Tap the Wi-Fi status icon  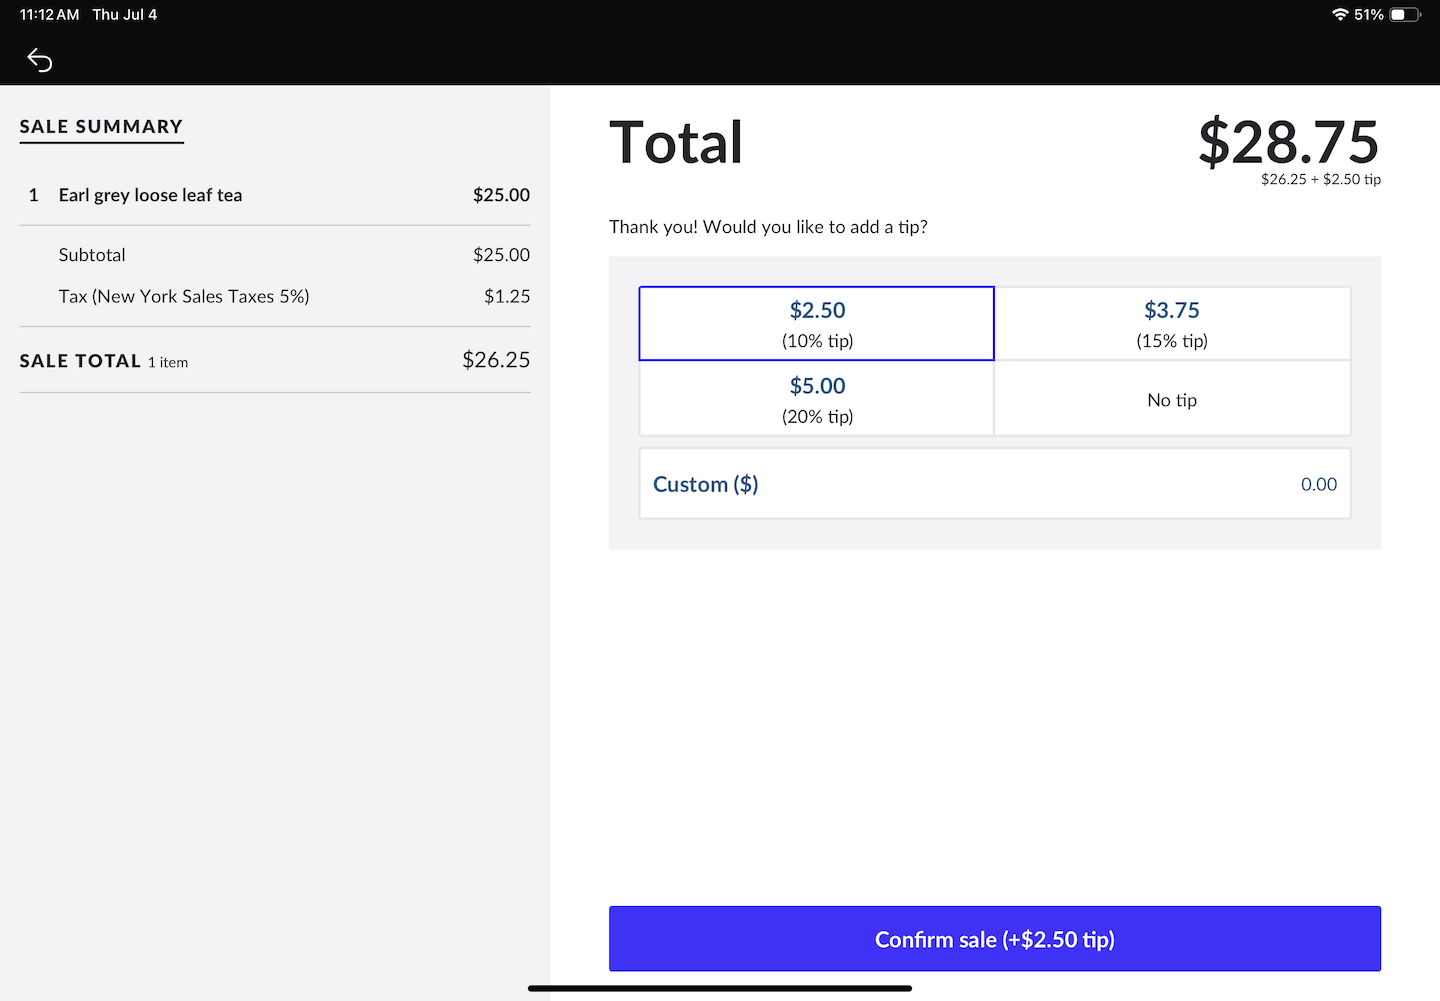point(1340,14)
